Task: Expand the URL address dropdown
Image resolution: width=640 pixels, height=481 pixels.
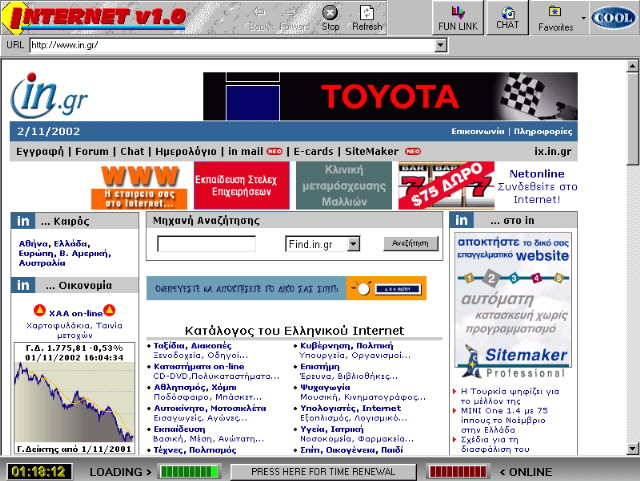Action: 440,45
